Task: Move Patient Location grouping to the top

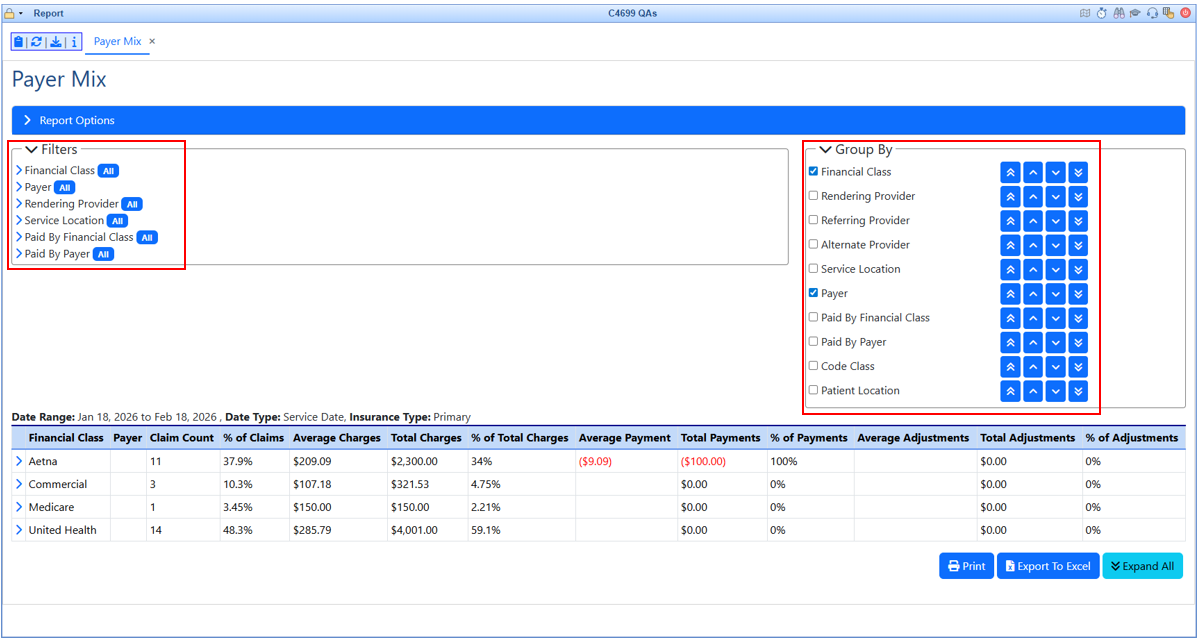Action: 1010,391
